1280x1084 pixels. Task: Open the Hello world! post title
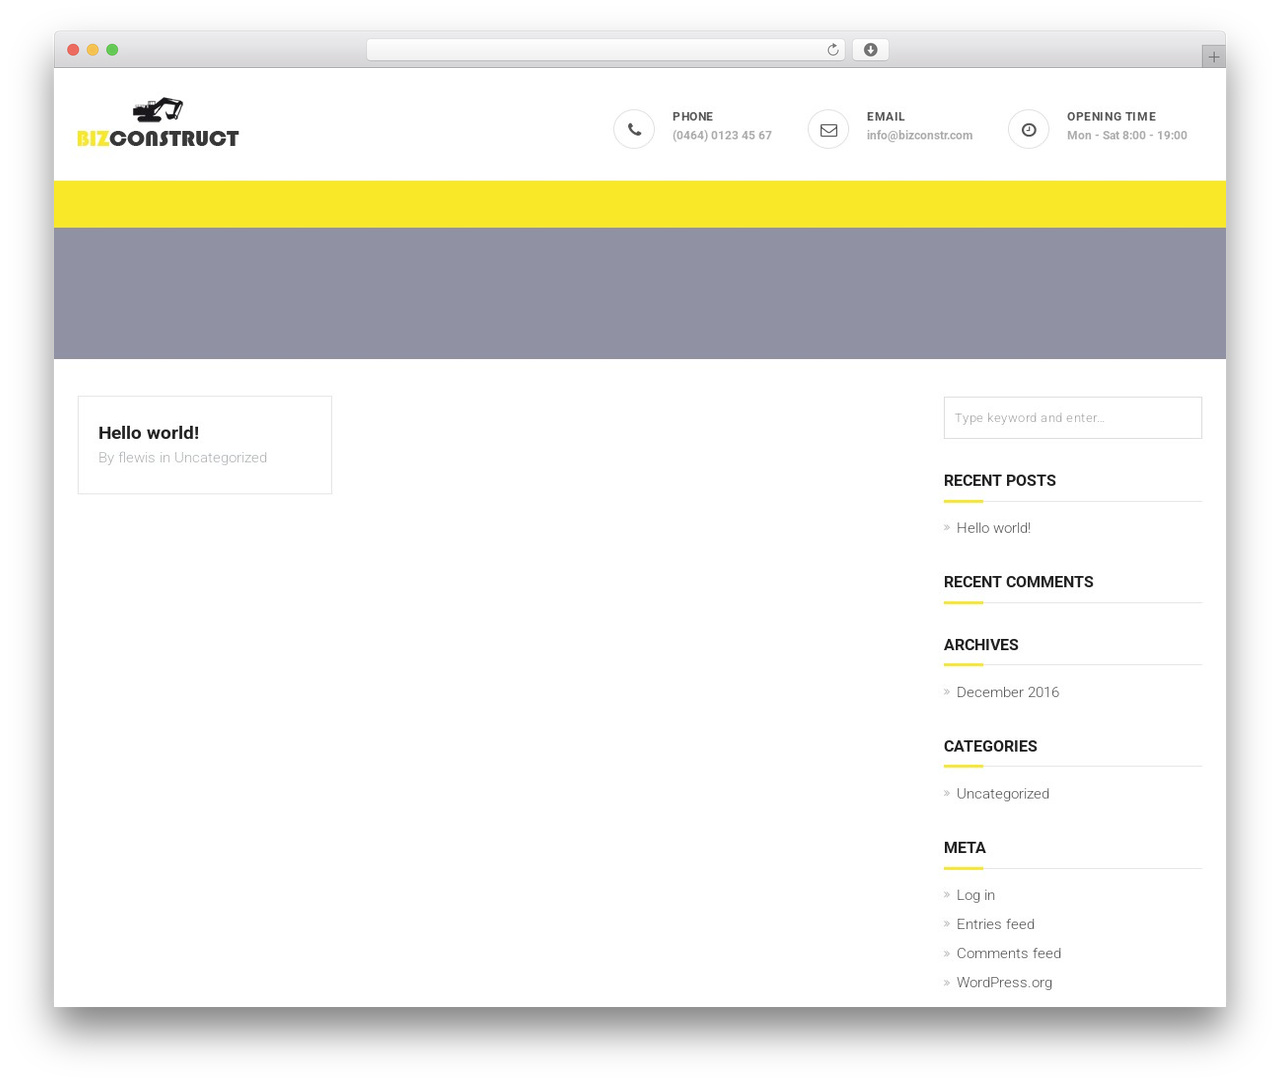(149, 433)
